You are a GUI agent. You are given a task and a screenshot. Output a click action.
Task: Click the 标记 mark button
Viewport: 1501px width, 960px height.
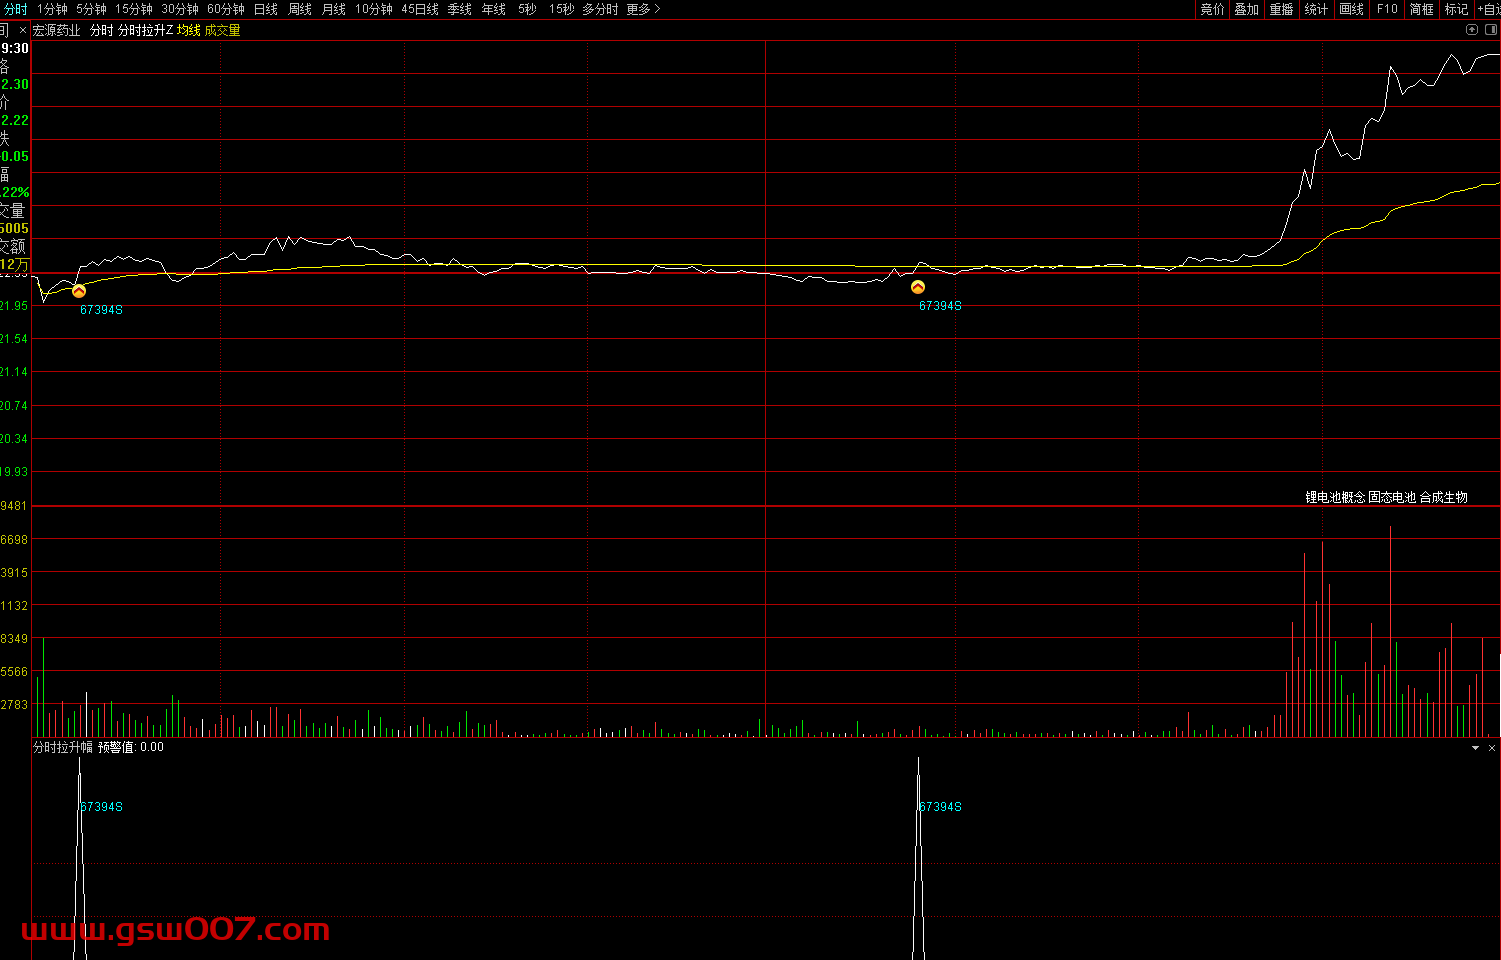tap(1456, 9)
